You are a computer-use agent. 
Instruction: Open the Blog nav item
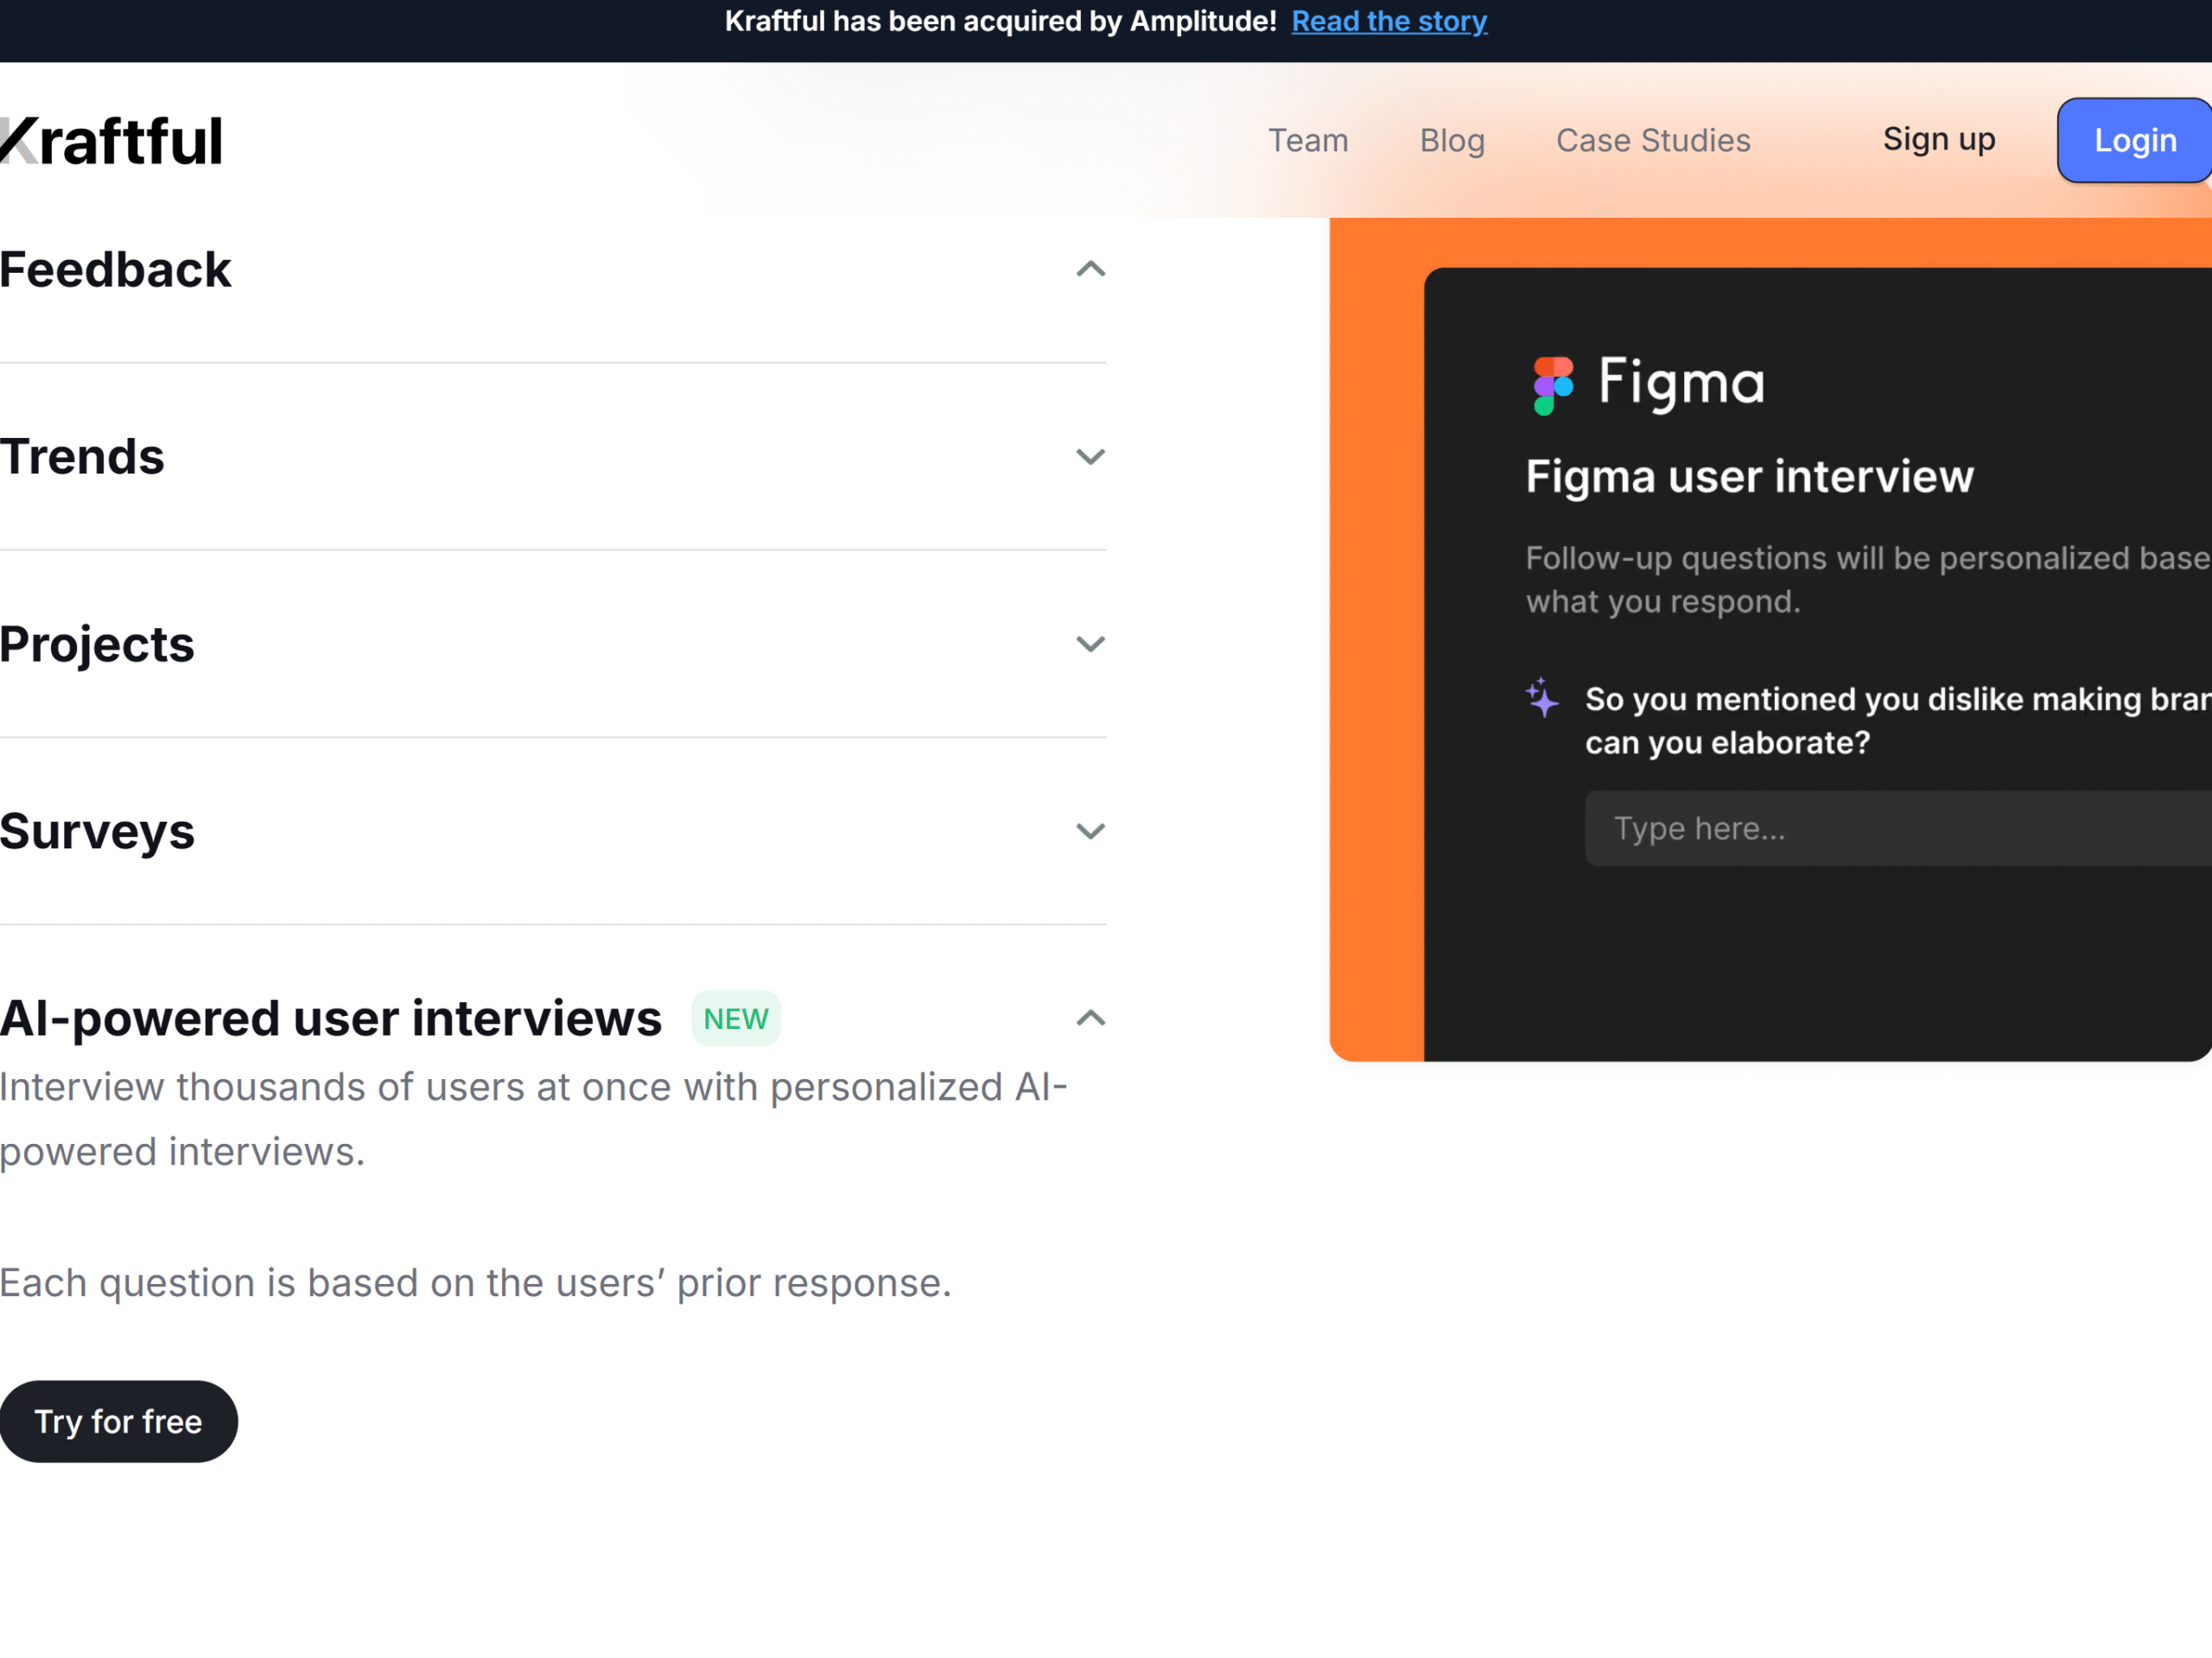pyautogui.click(x=1451, y=140)
